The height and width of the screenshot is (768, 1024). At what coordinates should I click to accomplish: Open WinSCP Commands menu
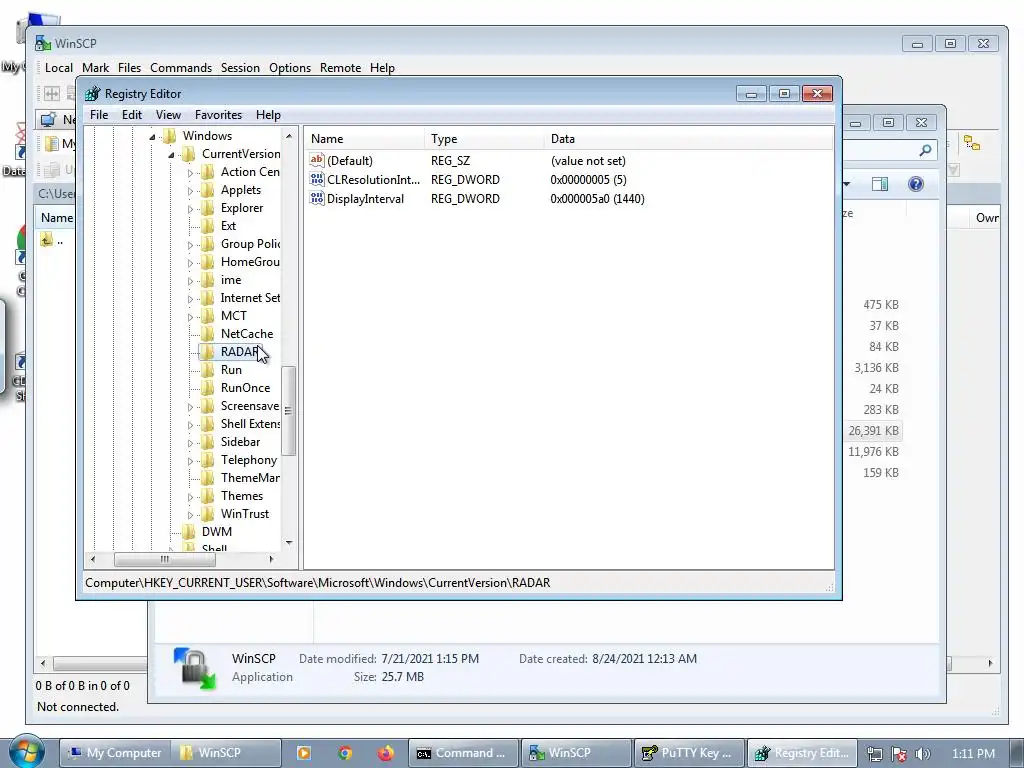click(x=181, y=68)
